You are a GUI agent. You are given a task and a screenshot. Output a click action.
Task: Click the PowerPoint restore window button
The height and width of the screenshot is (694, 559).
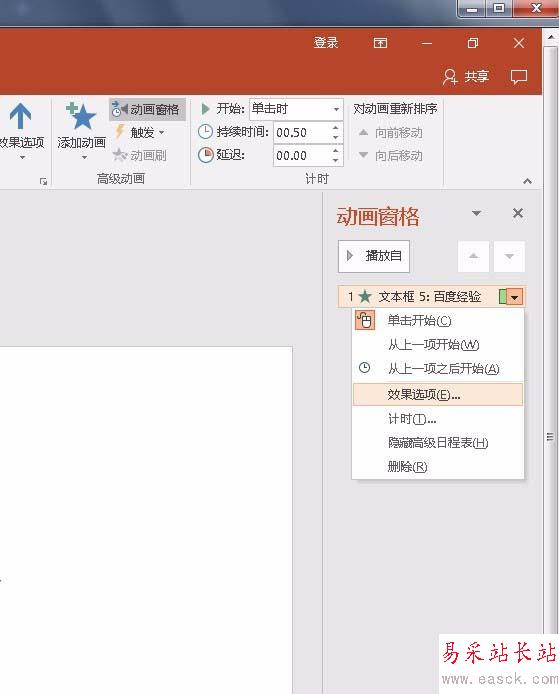473,43
